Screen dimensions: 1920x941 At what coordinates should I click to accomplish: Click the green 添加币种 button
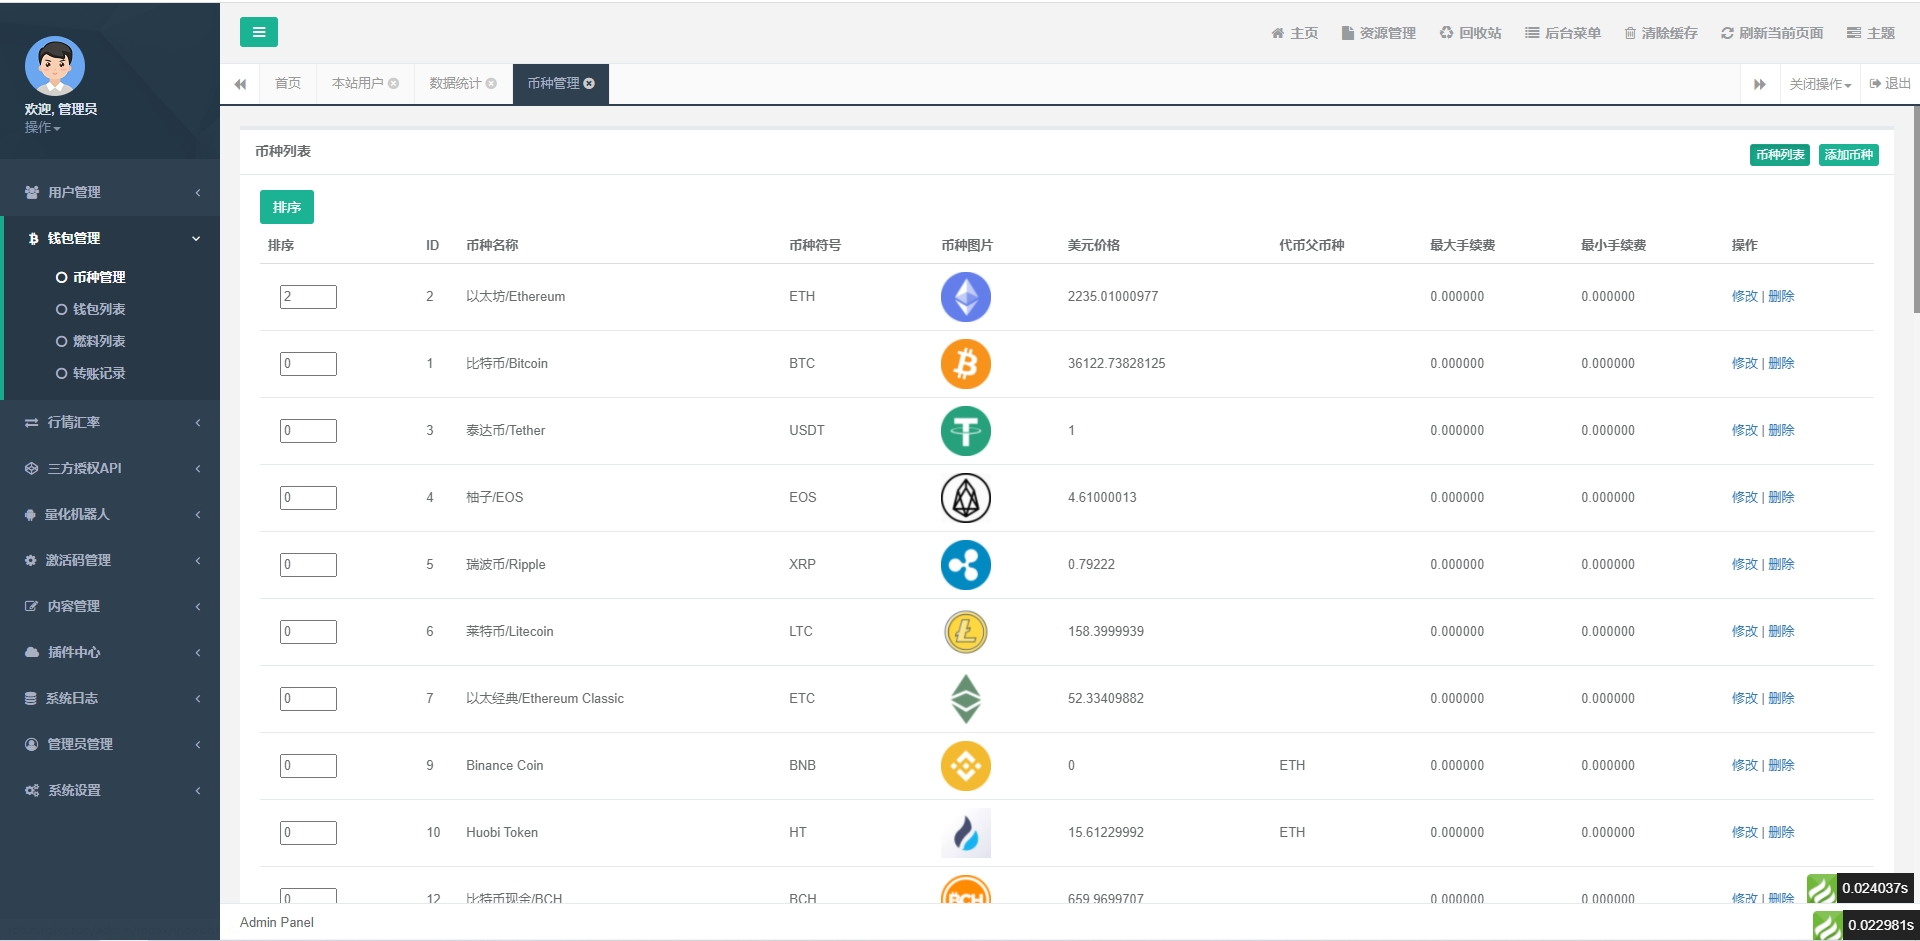[1848, 155]
